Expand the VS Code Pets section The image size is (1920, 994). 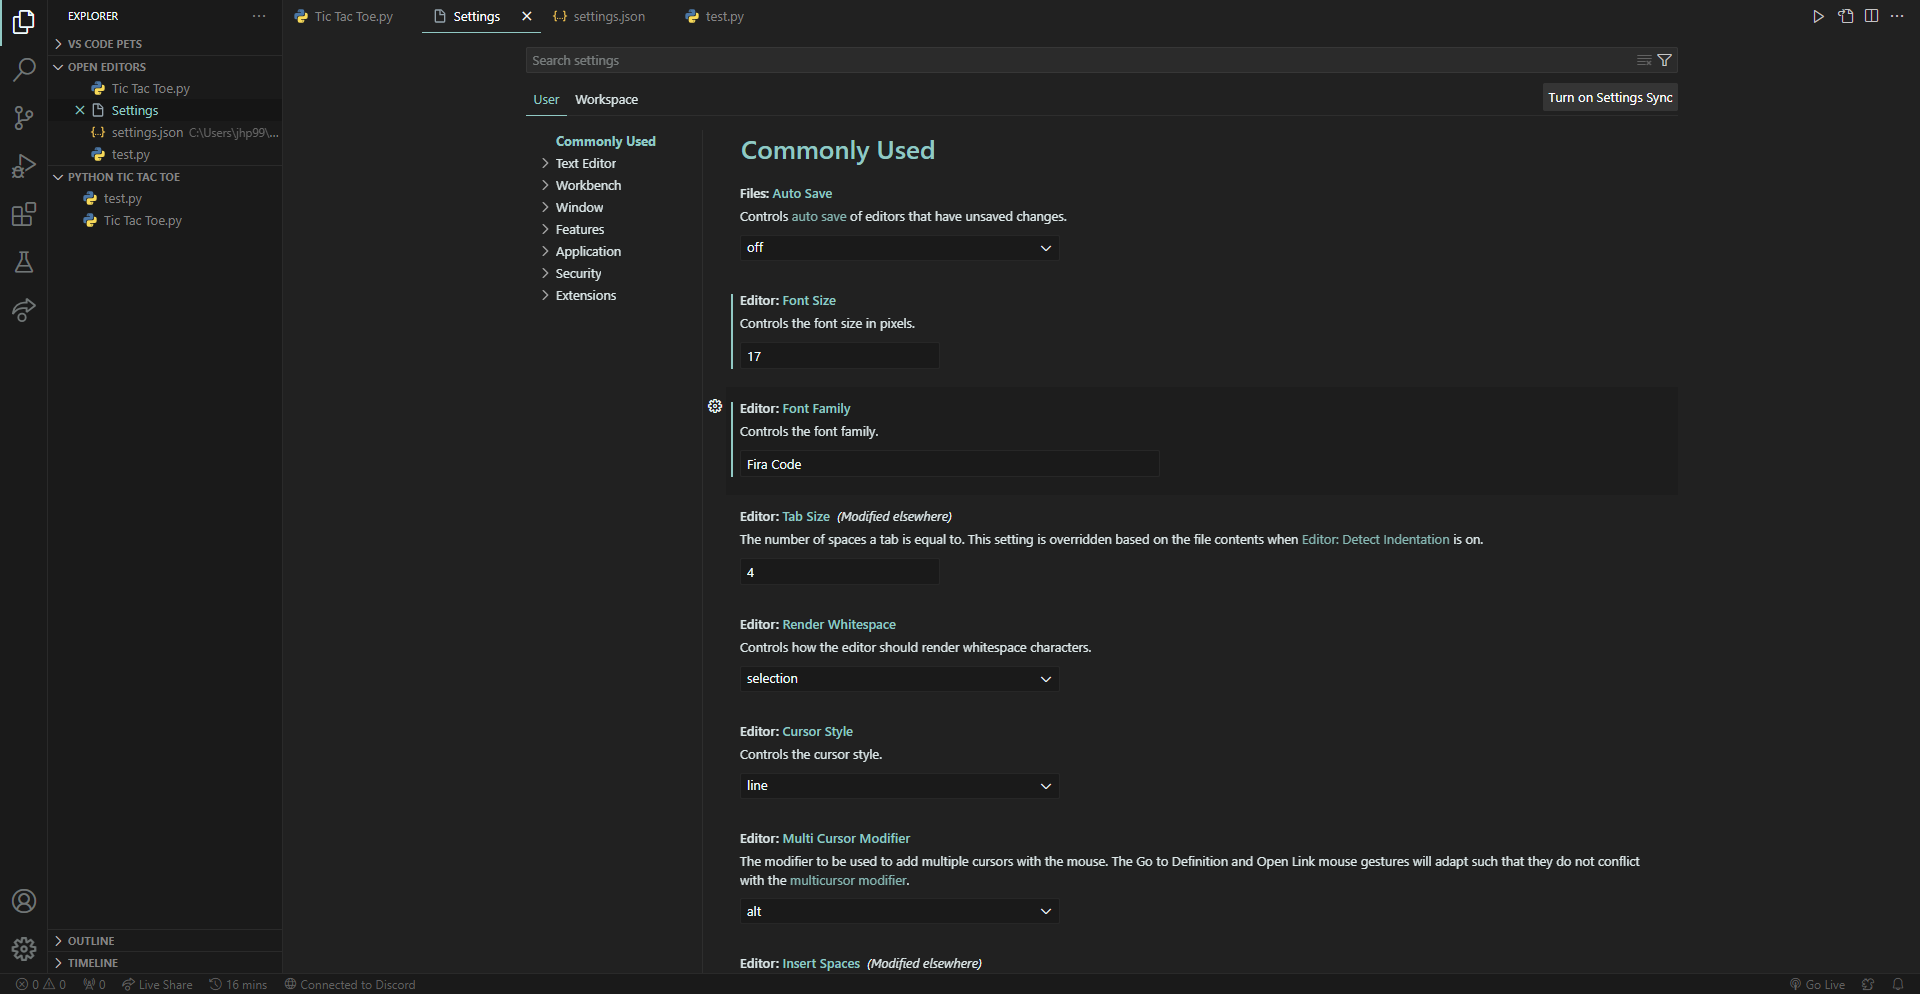click(165, 44)
